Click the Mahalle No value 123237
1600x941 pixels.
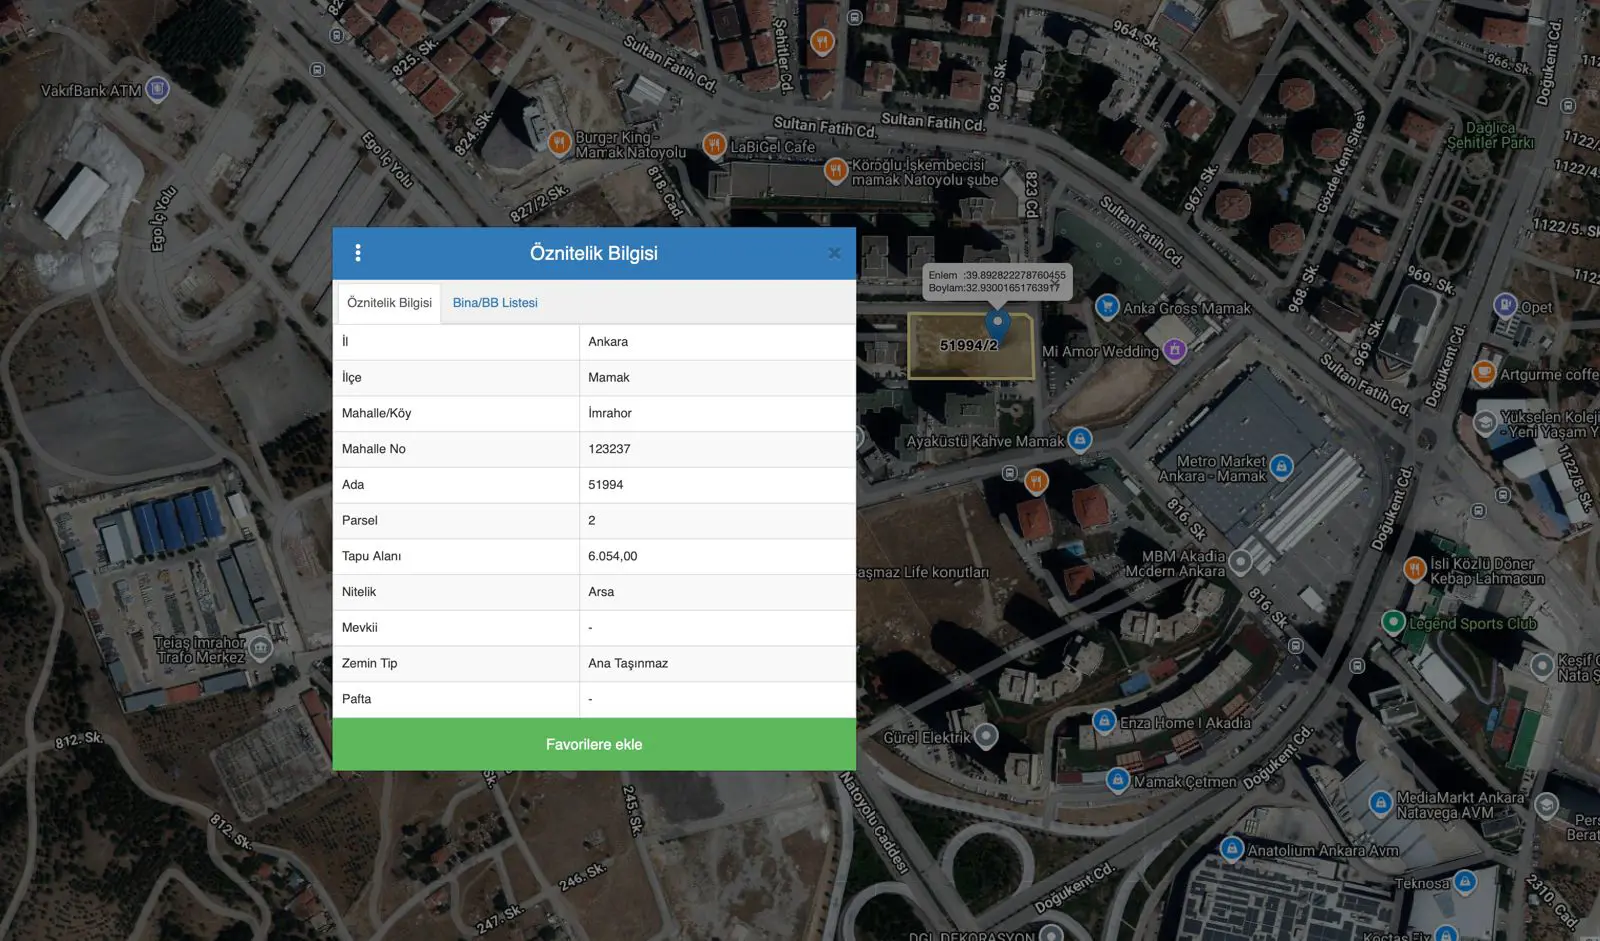(609, 449)
